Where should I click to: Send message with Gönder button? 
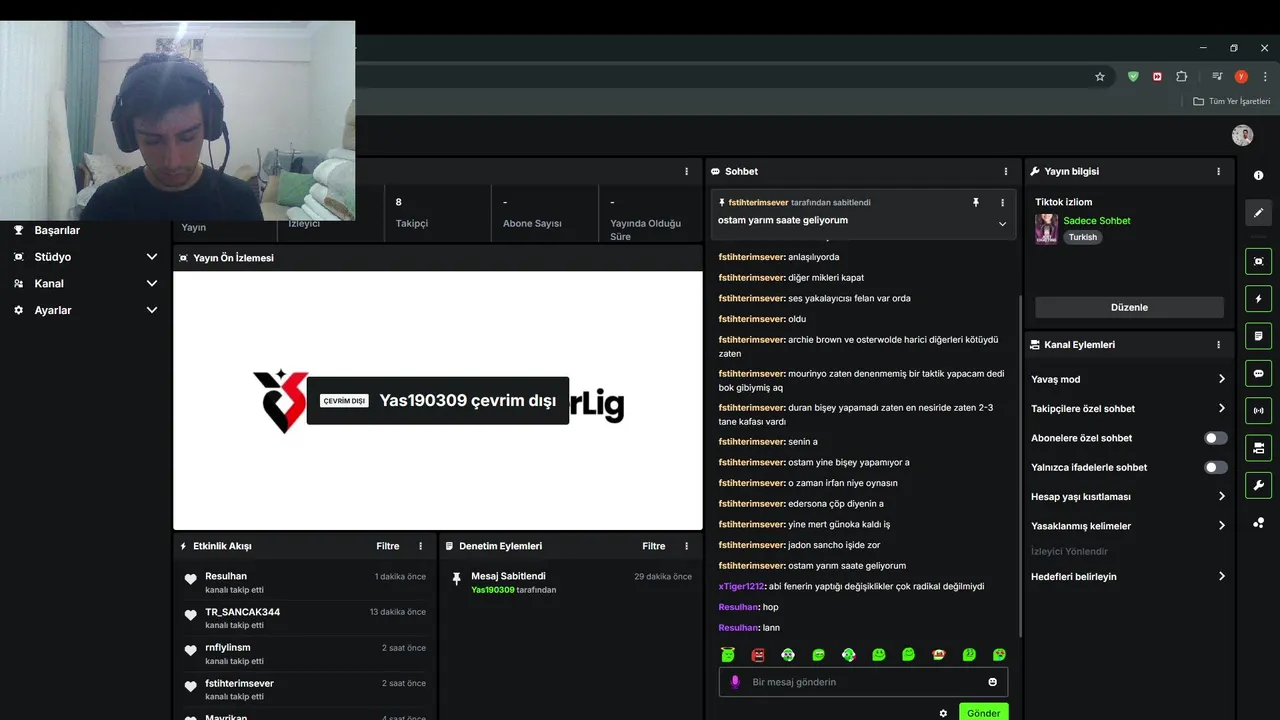(x=983, y=713)
